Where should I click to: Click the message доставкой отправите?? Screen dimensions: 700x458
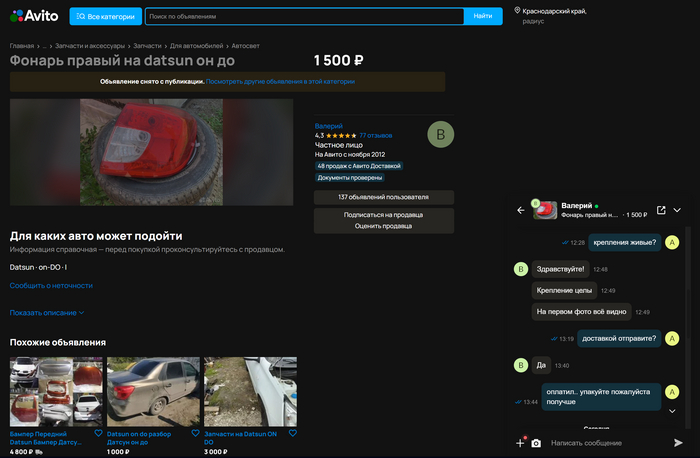tap(619, 338)
